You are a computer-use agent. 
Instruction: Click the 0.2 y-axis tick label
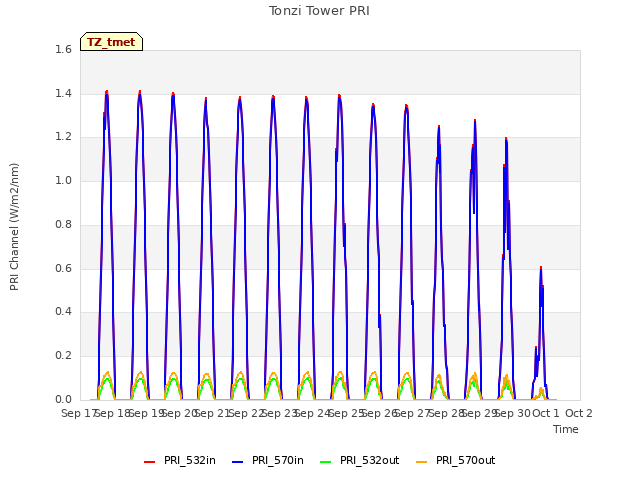click(x=63, y=356)
